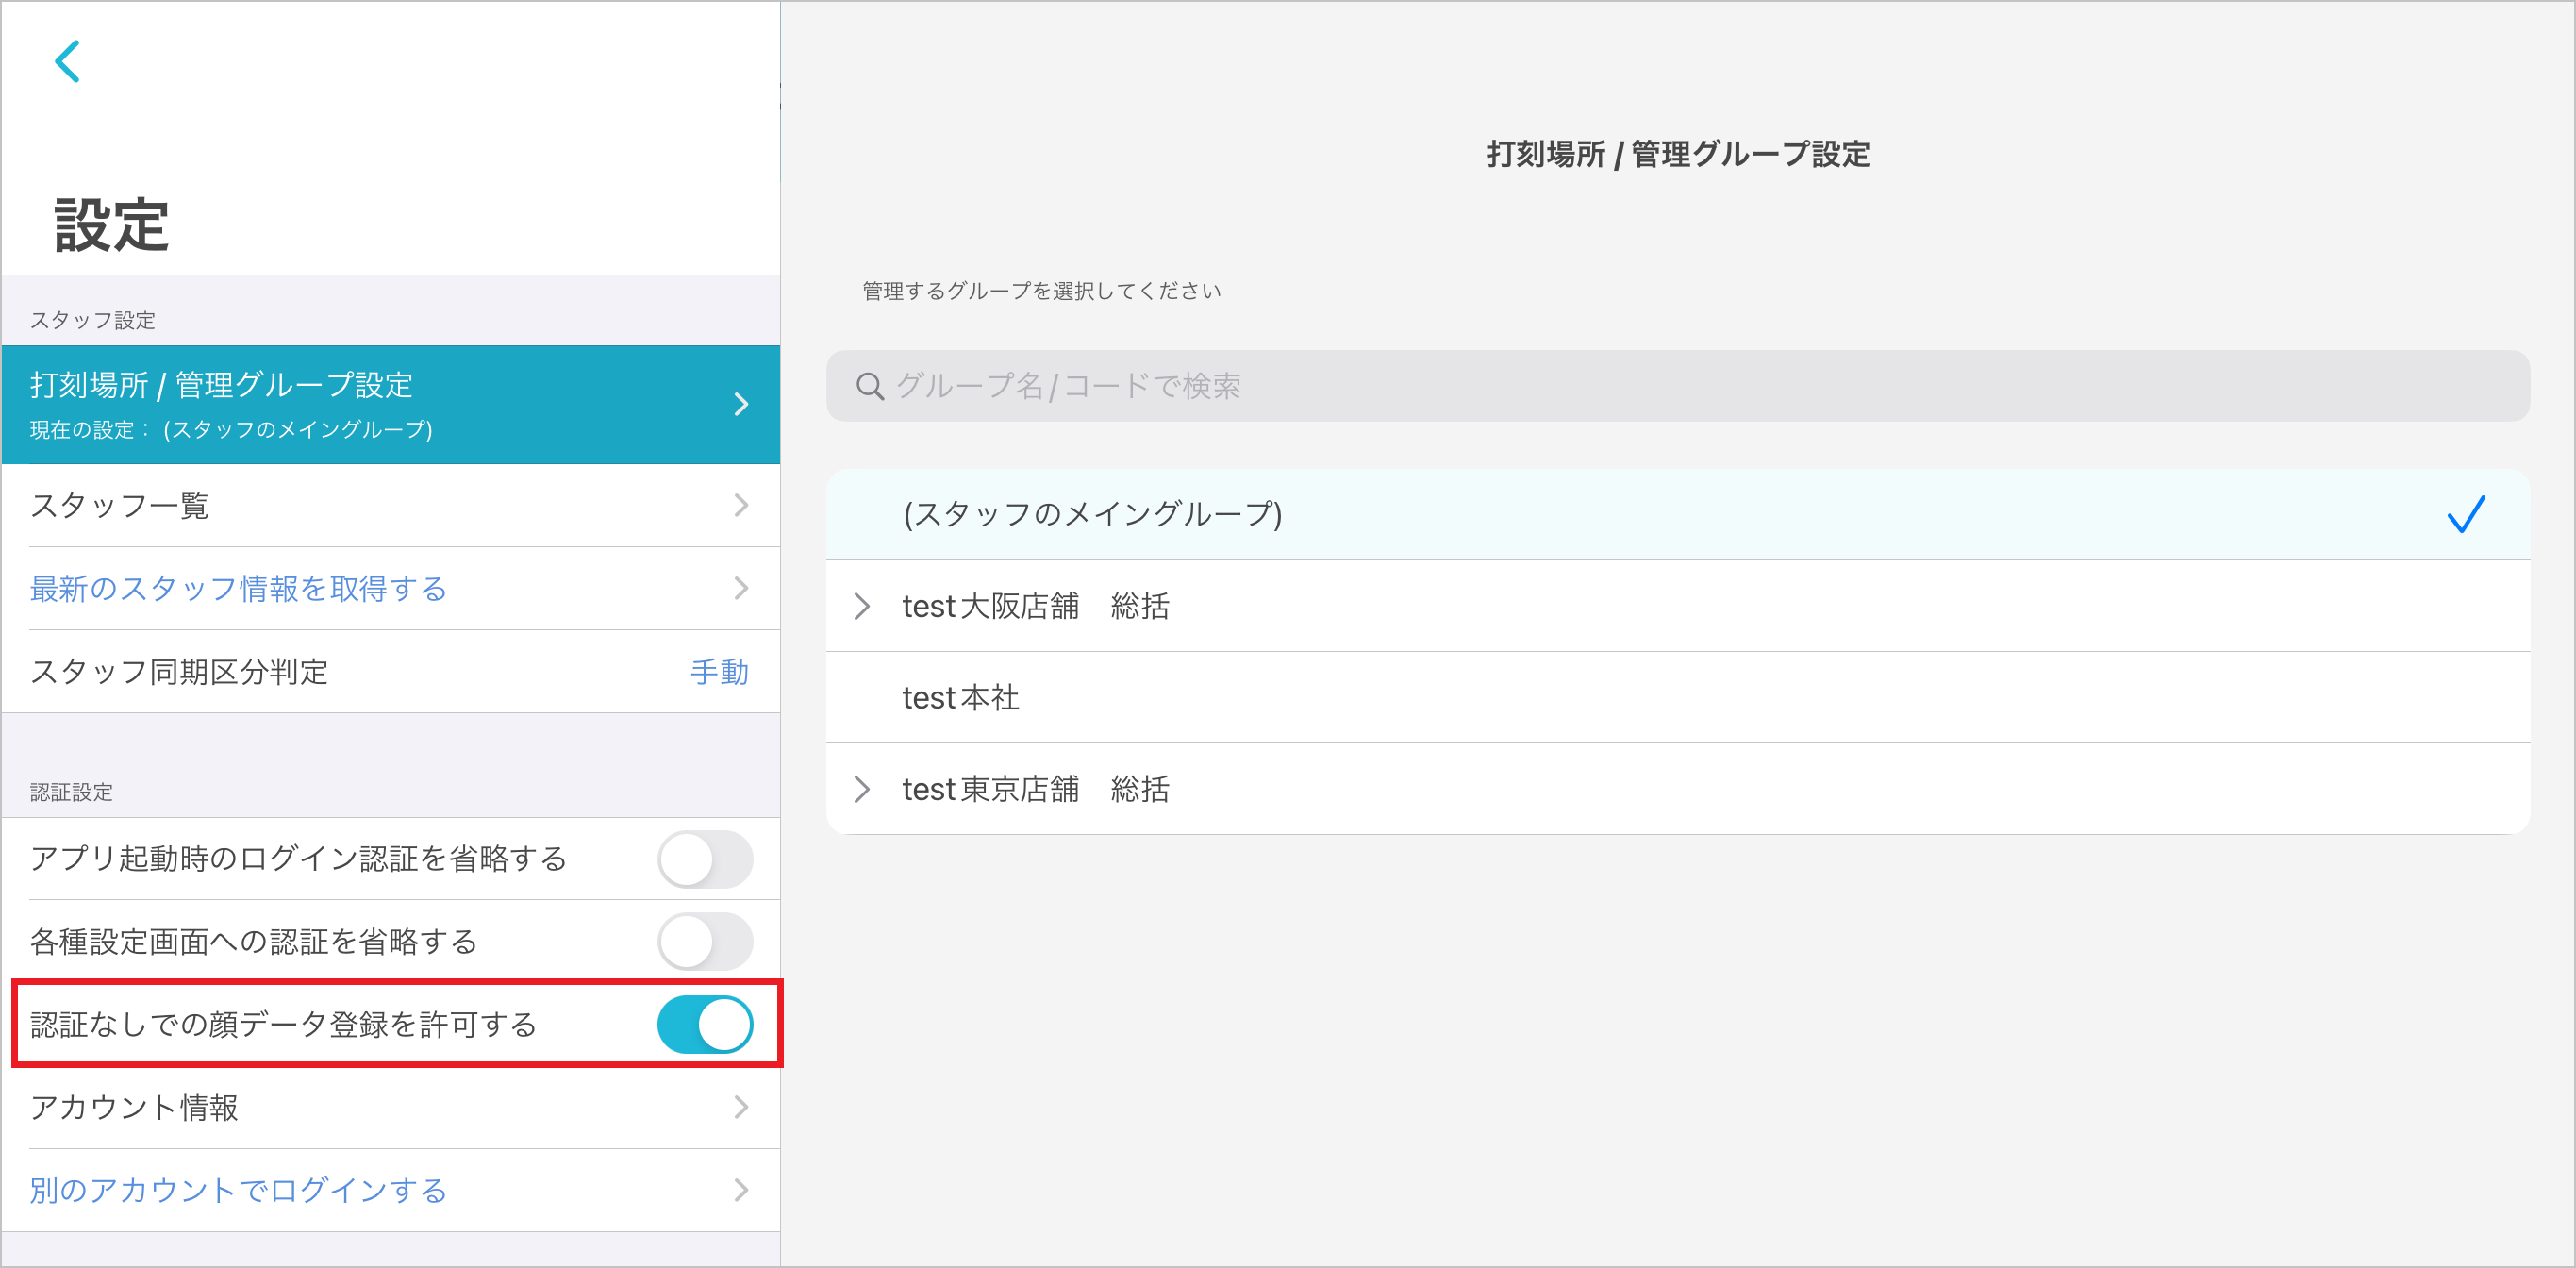2576x1268 pixels.
Task: Open アカウント情報 menu item
Action: (391, 1107)
